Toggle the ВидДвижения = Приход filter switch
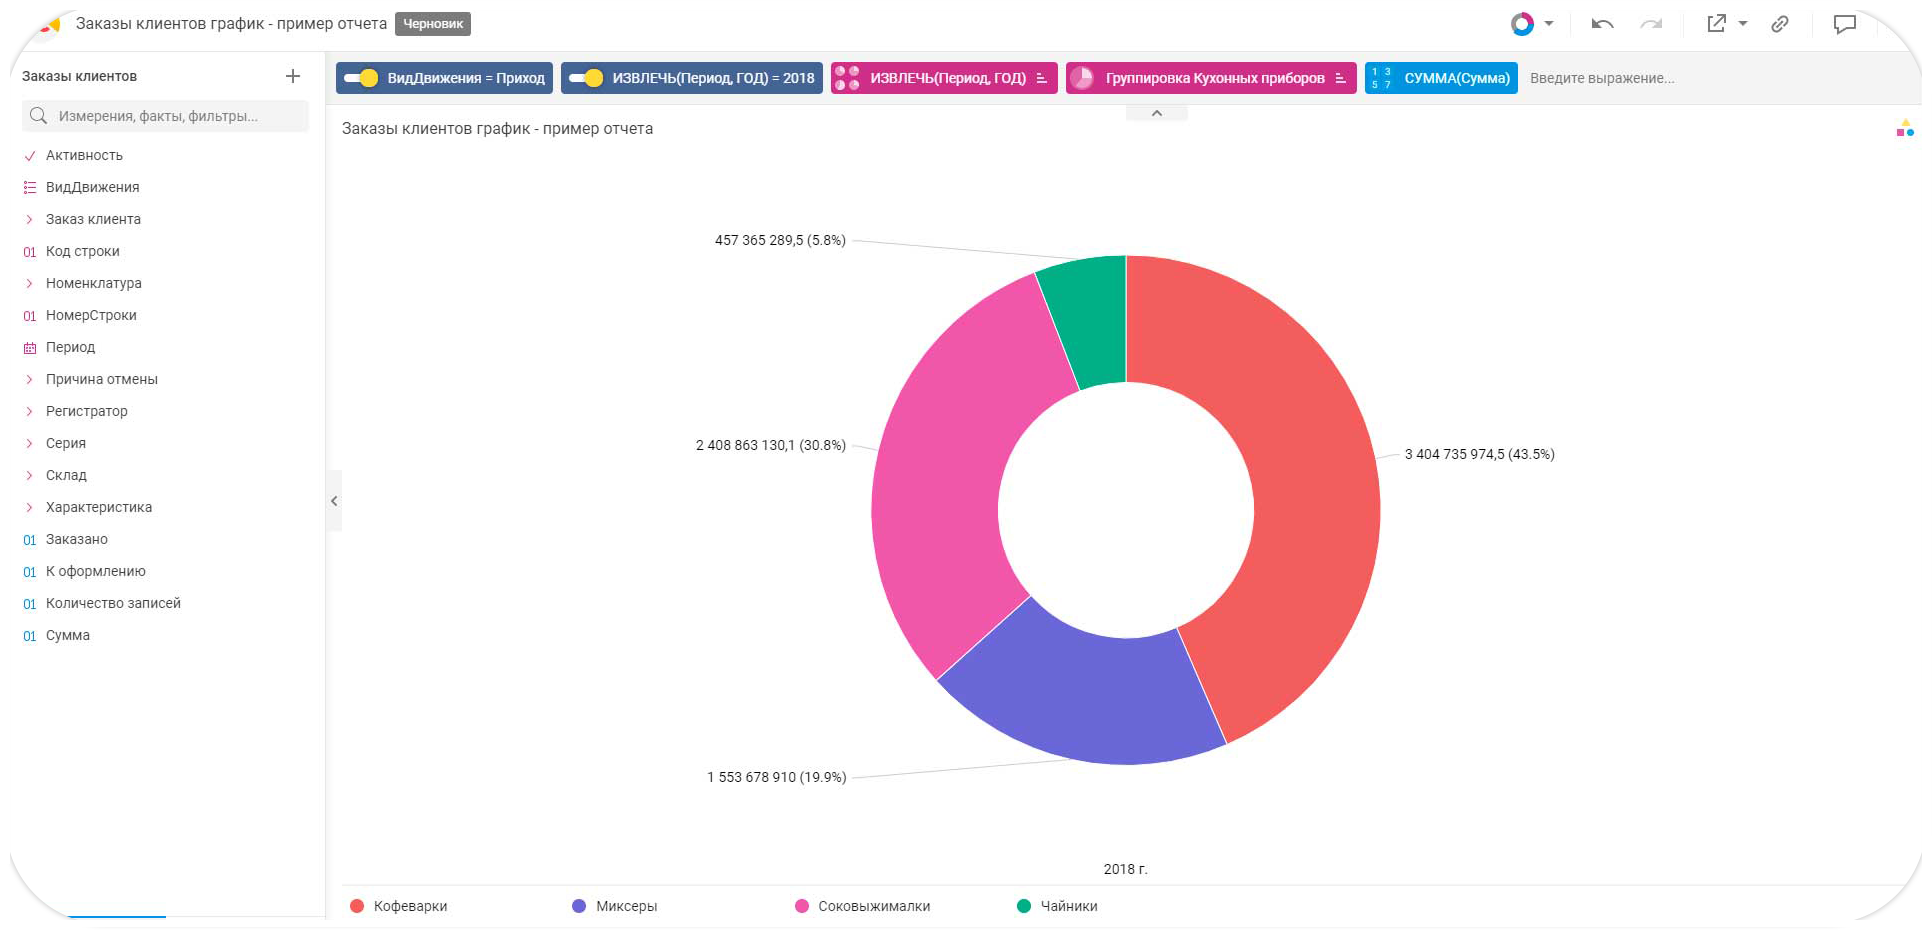This screenshot has height=930, width=1932. (x=361, y=78)
